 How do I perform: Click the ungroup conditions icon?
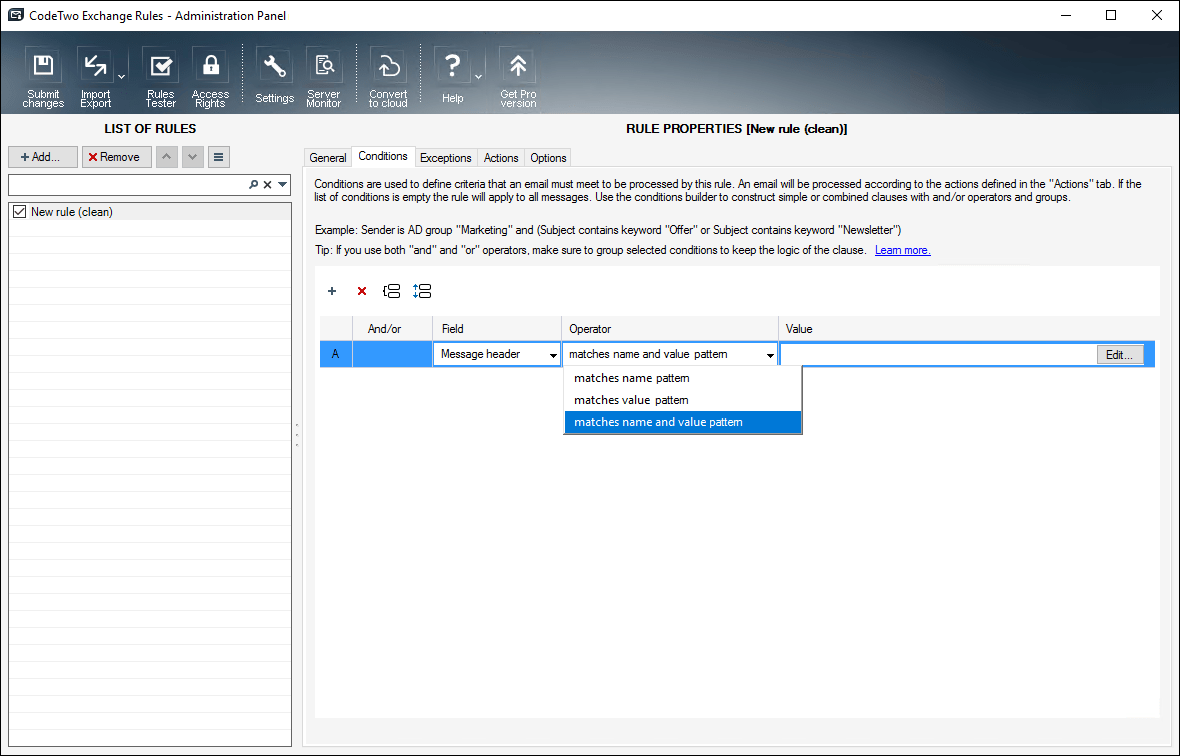pyautogui.click(x=422, y=291)
